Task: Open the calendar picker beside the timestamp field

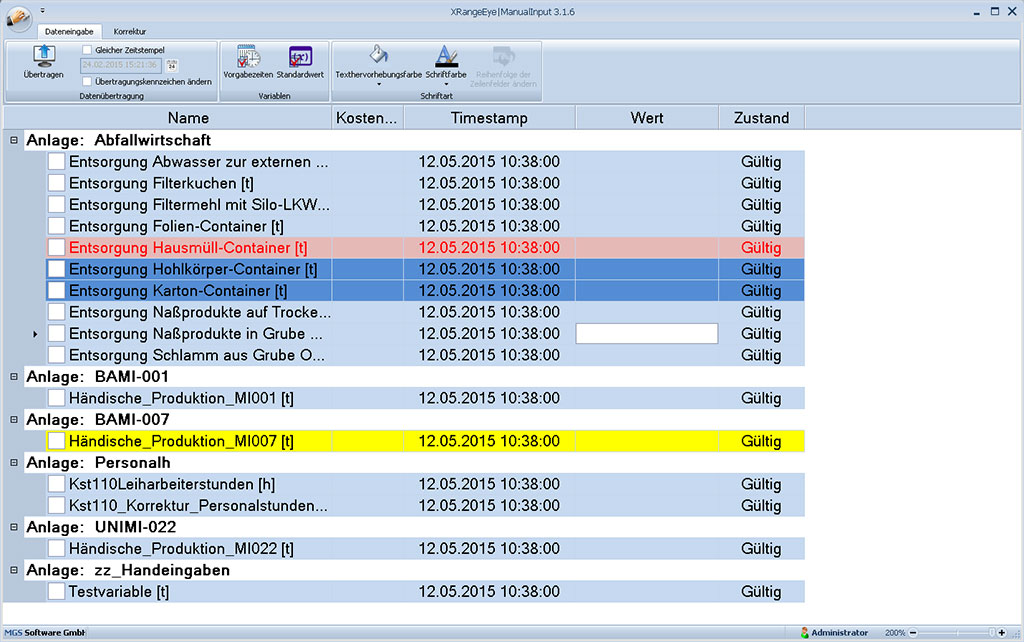Action: point(172,65)
